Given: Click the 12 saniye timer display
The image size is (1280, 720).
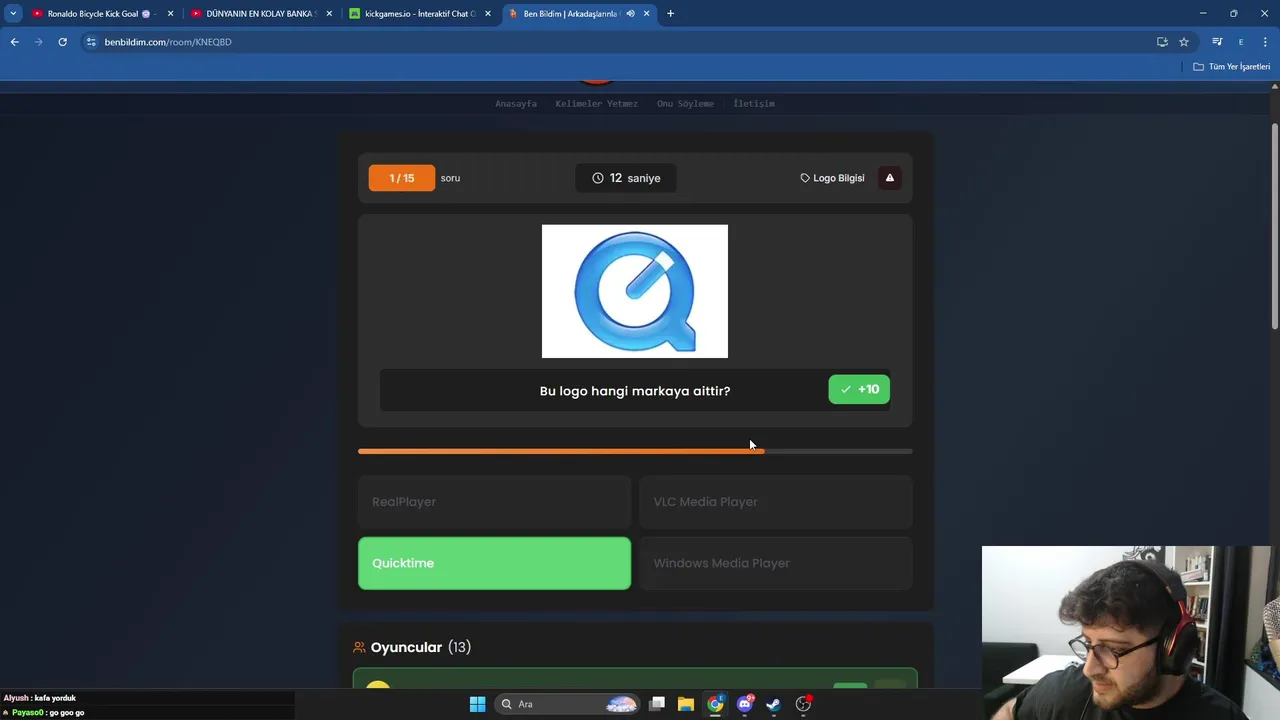Looking at the screenshot, I should point(626,178).
